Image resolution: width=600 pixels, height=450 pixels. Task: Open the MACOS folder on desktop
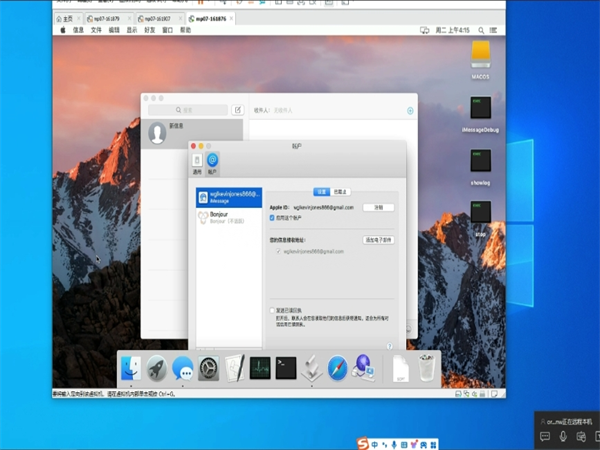coord(480,58)
